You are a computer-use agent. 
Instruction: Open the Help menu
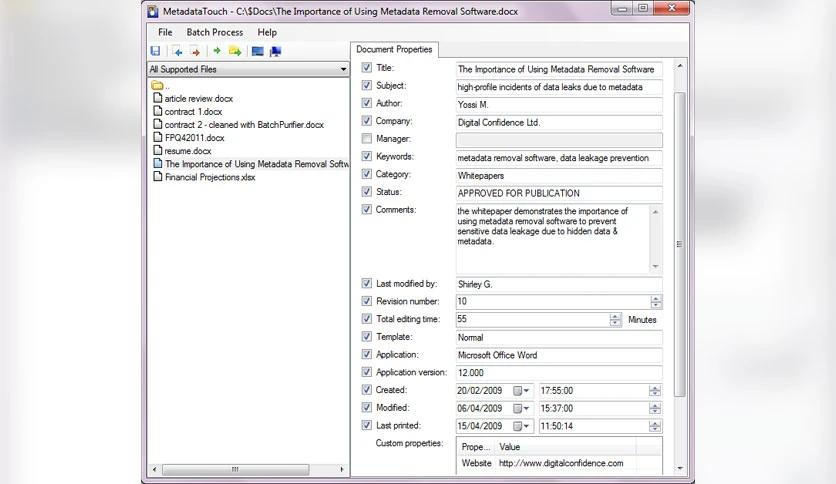[267, 32]
